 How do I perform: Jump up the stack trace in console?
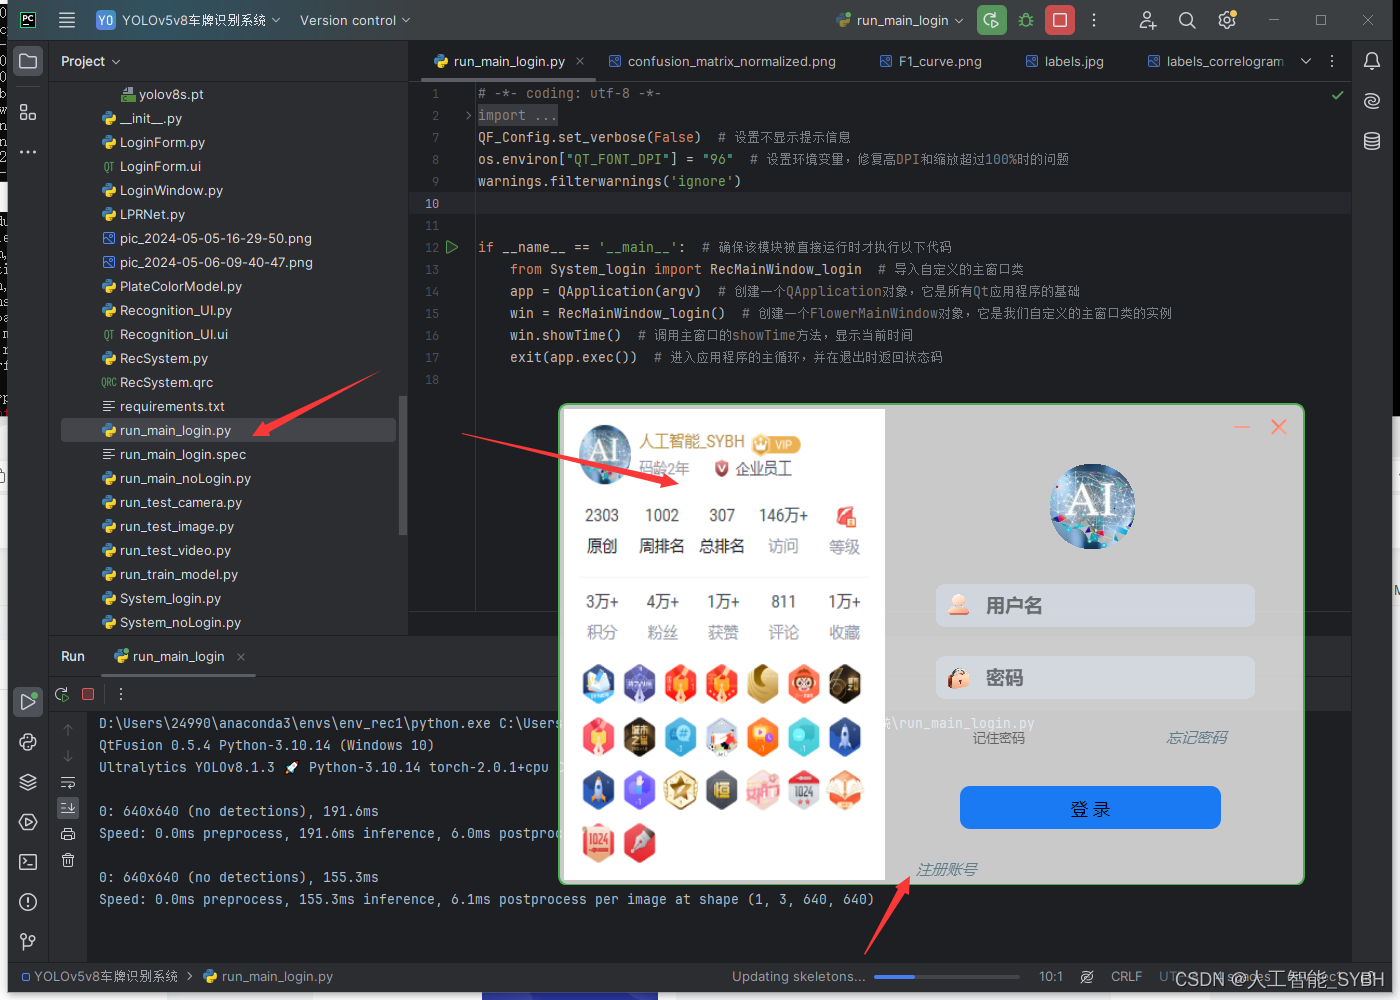tap(68, 730)
